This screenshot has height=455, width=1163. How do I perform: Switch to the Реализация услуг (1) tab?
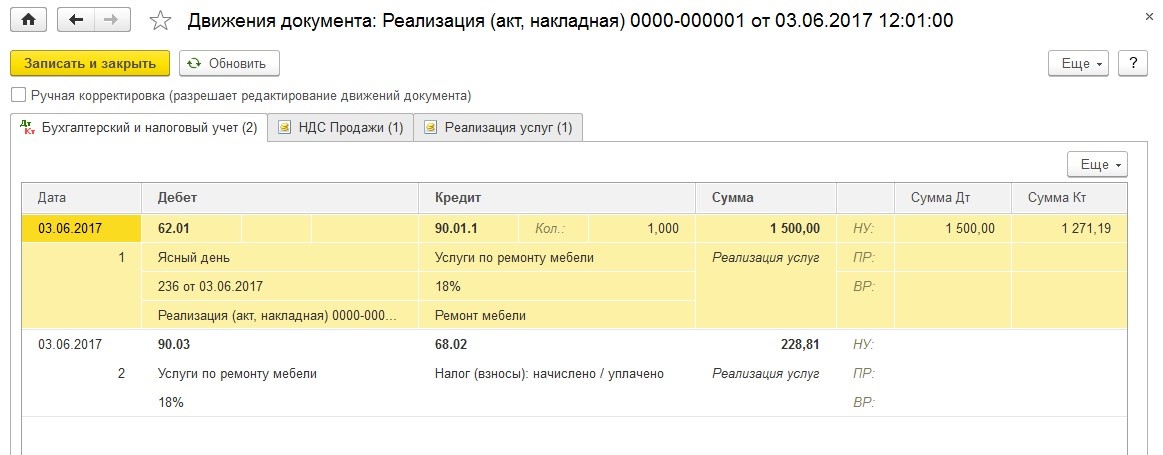click(498, 128)
